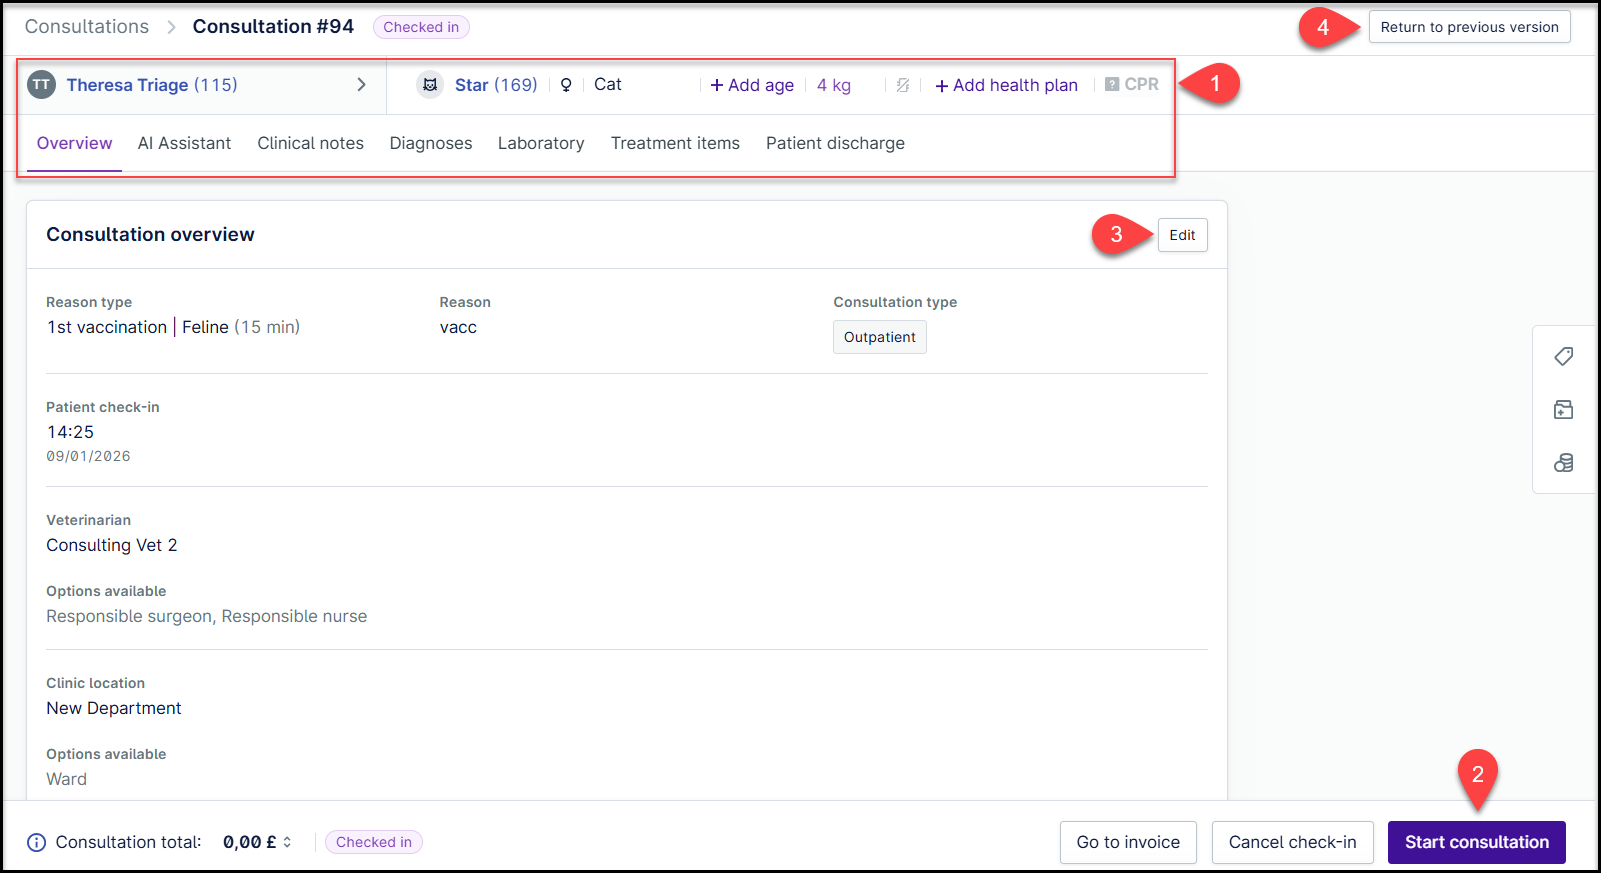Select the Treatment items tab
Image resolution: width=1601 pixels, height=873 pixels.
[x=675, y=143]
